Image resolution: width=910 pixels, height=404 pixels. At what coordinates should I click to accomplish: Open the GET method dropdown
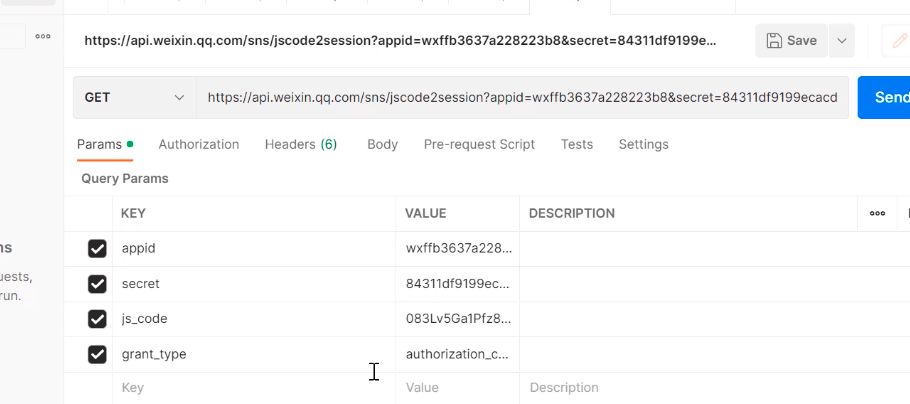[134, 97]
